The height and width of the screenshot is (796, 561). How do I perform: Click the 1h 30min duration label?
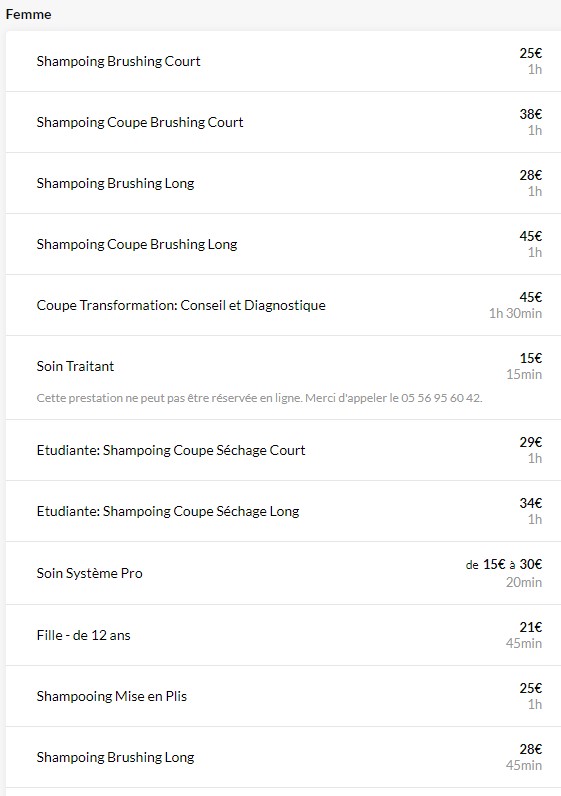[x=515, y=313]
